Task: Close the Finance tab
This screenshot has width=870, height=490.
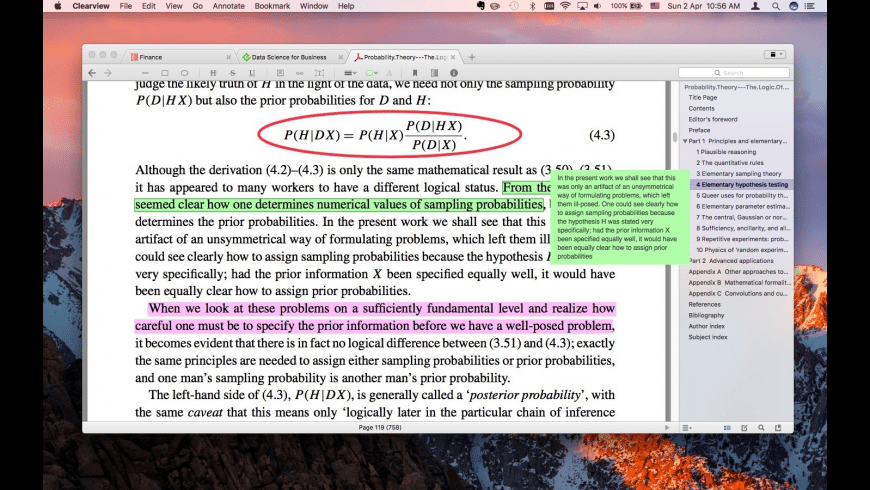Action: tap(229, 57)
